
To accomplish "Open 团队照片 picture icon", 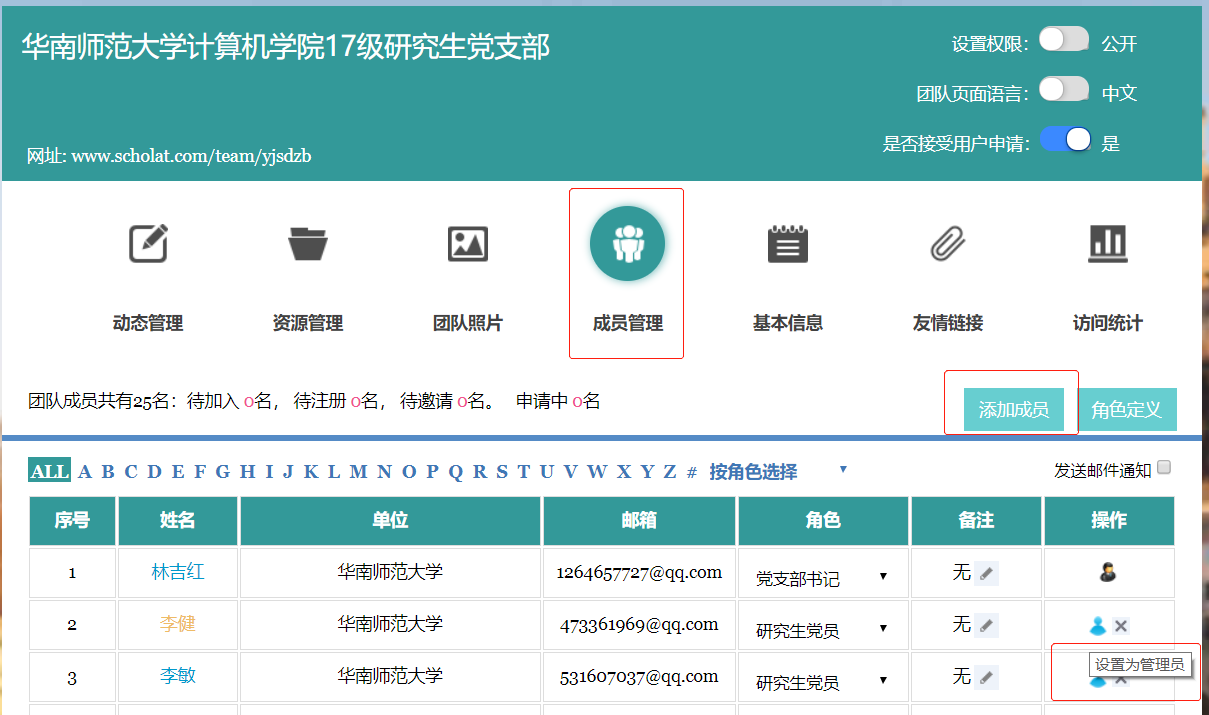I will pos(468,243).
